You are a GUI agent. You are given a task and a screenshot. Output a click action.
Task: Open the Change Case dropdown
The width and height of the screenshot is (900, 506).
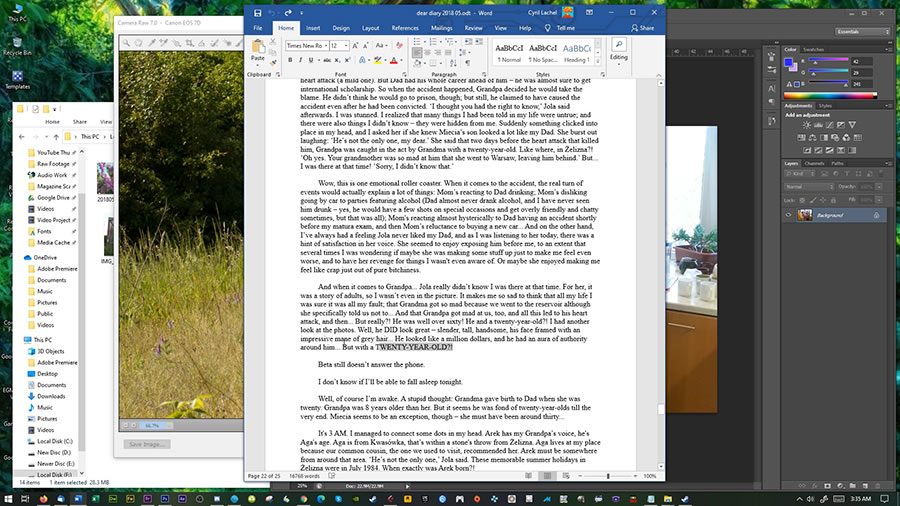coord(381,45)
